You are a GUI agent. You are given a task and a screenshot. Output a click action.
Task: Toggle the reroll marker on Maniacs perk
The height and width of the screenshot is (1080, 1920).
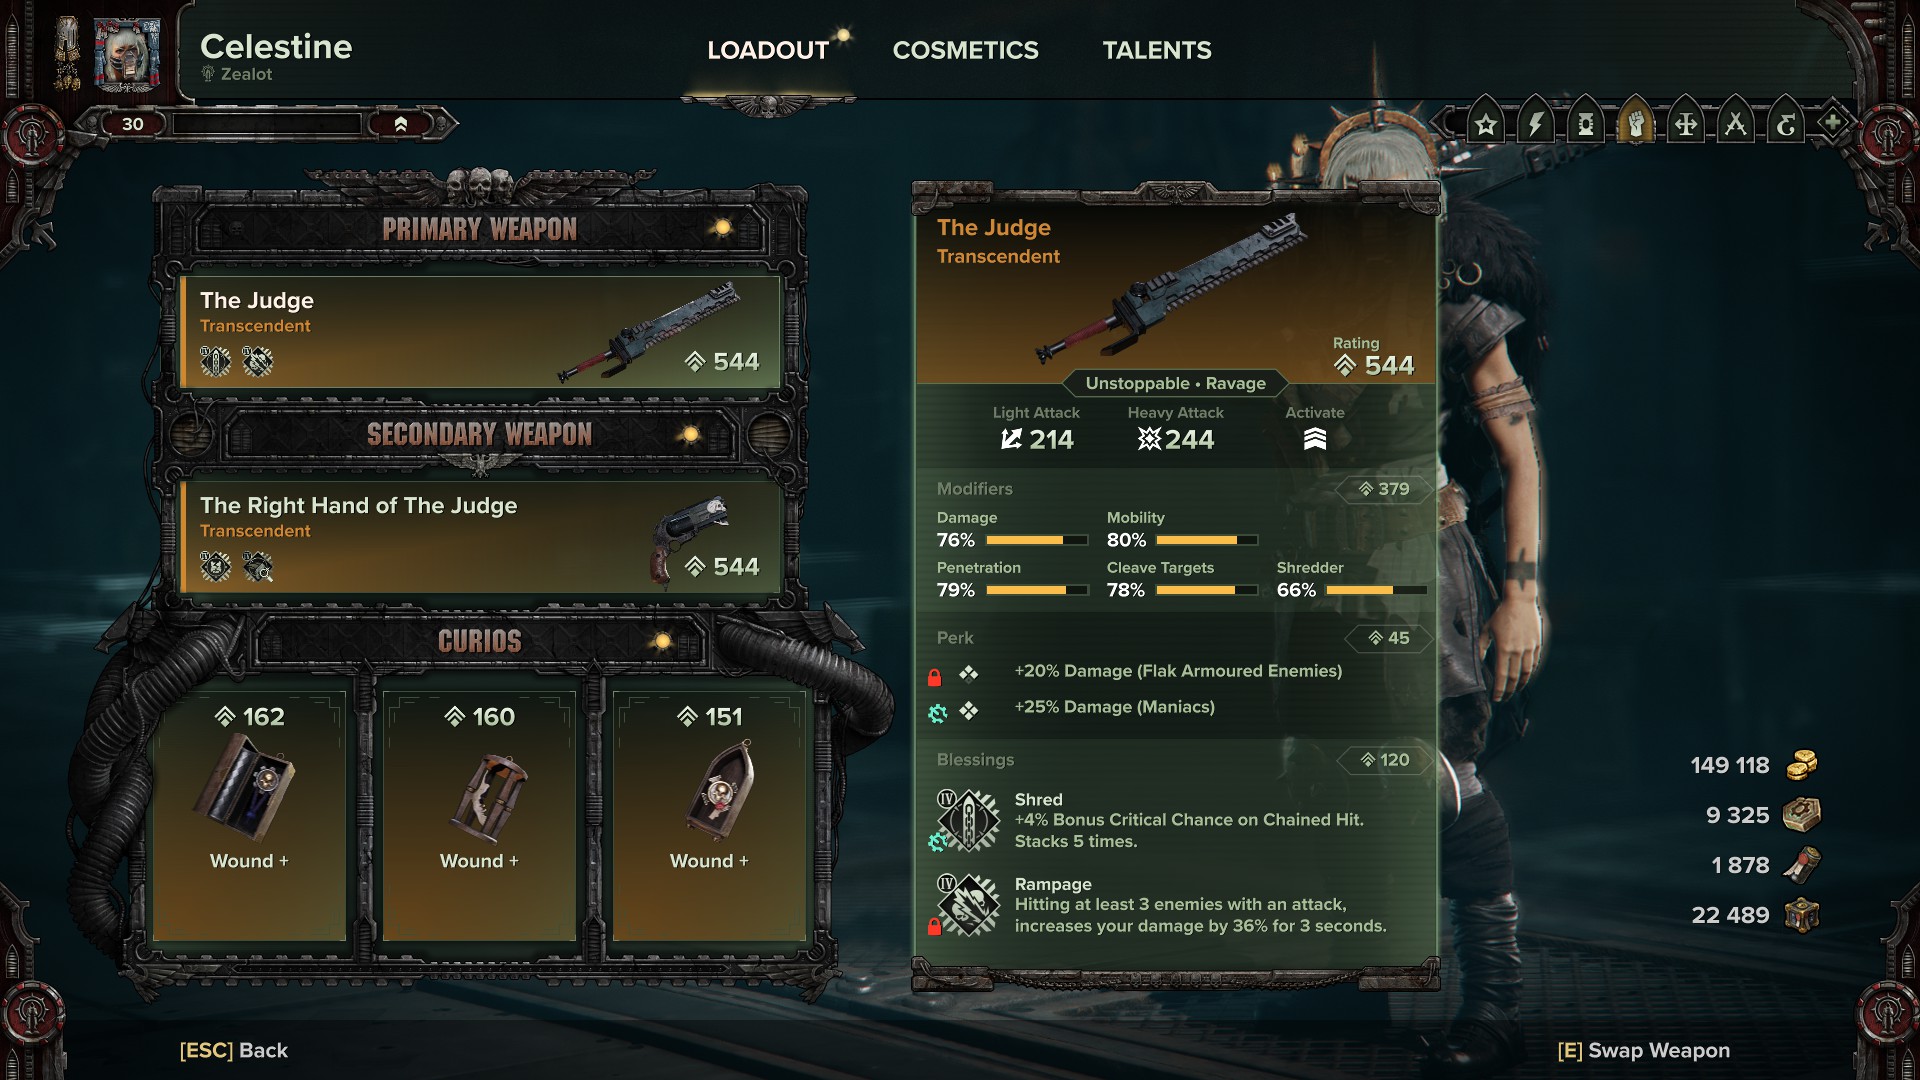(x=937, y=713)
